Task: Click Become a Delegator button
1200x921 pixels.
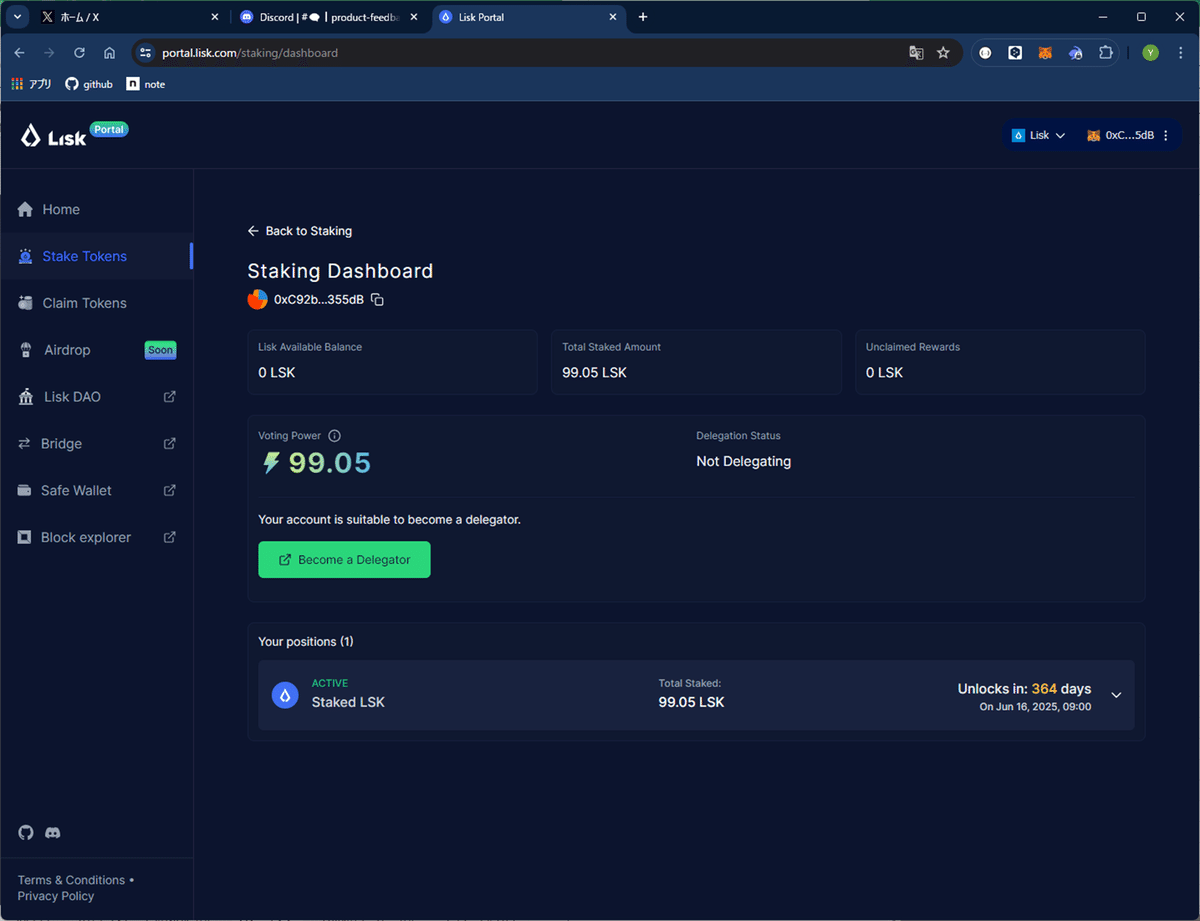Action: [x=344, y=560]
